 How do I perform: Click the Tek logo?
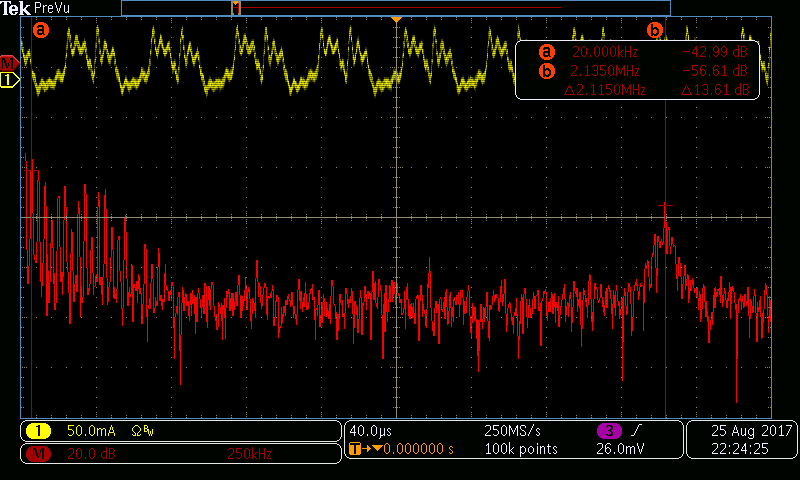pyautogui.click(x=15, y=8)
